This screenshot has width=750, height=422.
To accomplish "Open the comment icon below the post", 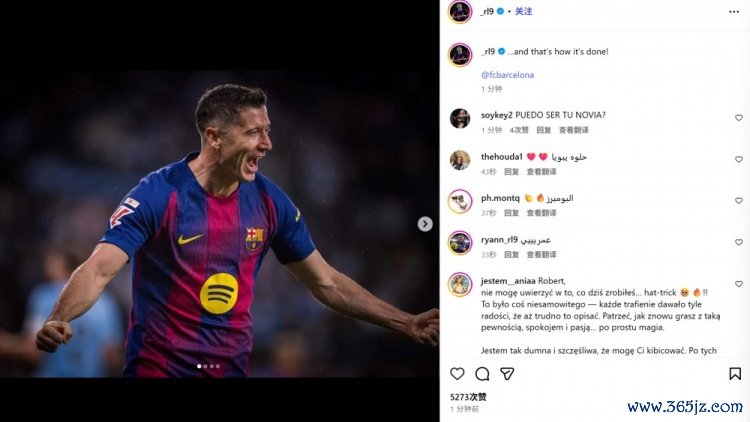I will coord(482,373).
